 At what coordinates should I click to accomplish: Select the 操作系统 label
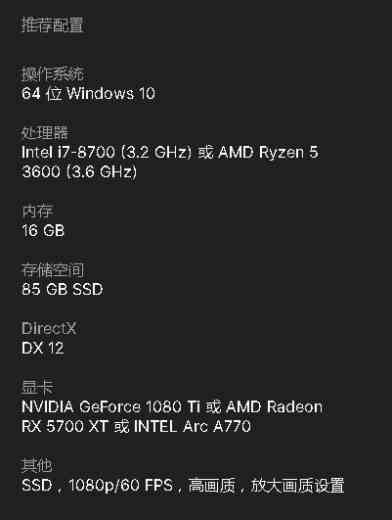[52, 74]
